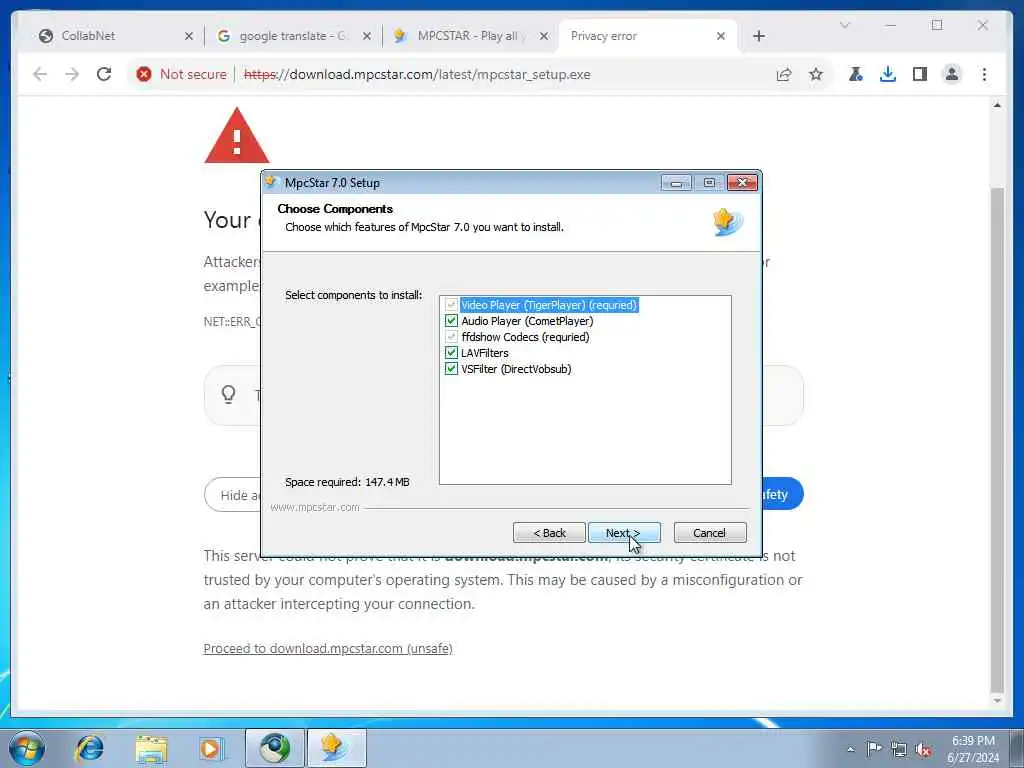Reload the page in Chrome
1024x768 pixels.
pyautogui.click(x=104, y=74)
